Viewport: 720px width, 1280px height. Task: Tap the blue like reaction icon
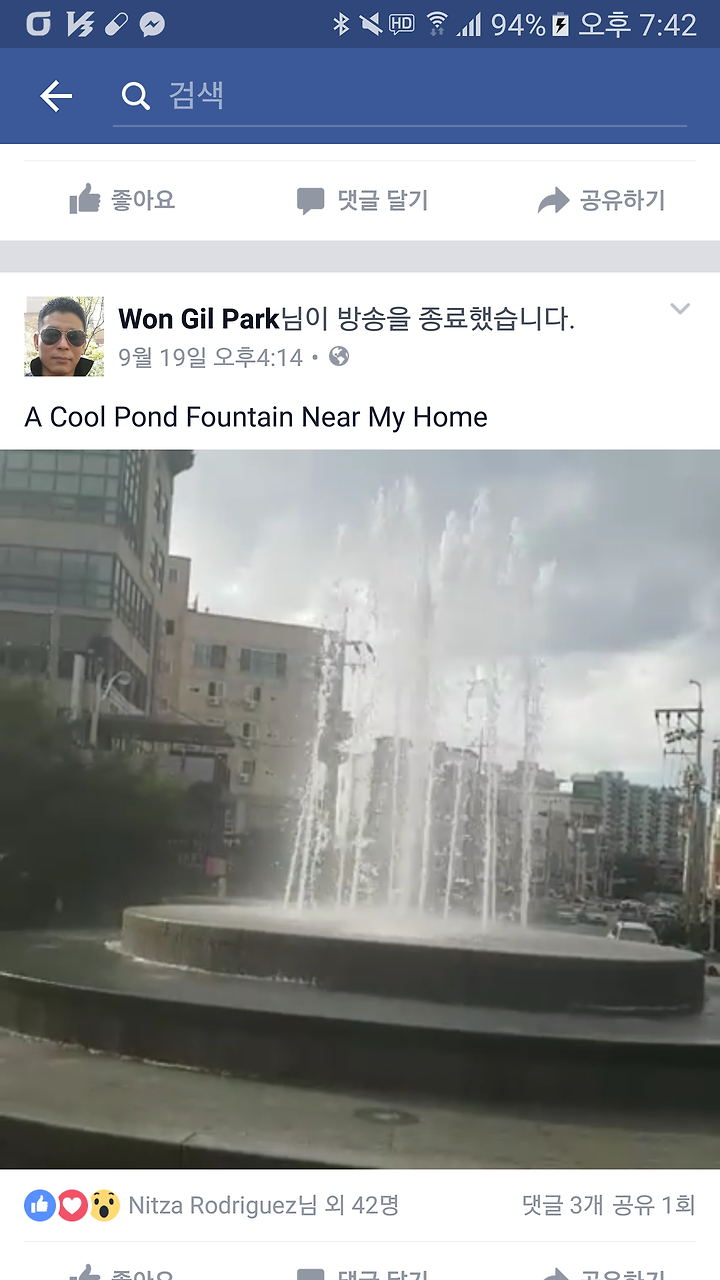(40, 1205)
